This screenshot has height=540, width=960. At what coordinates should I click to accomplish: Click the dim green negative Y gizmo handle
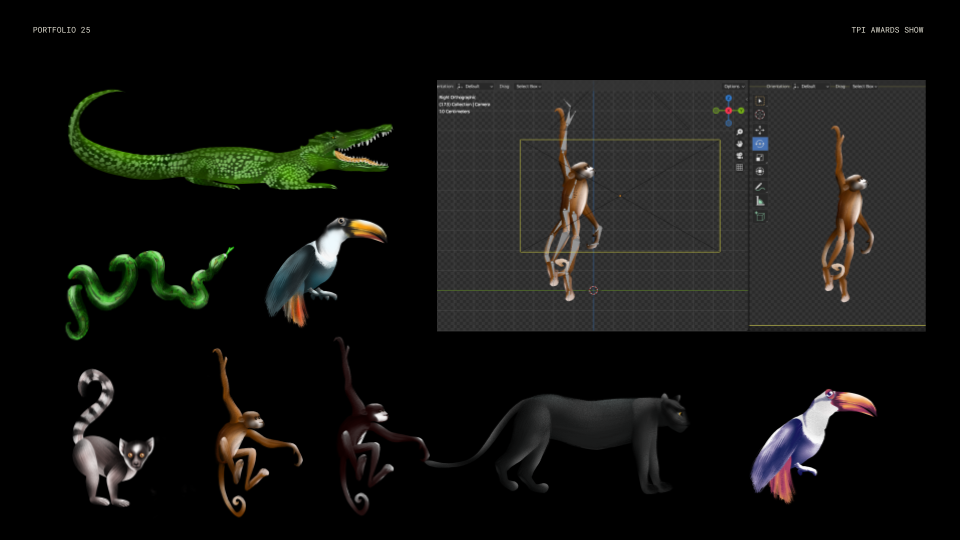(716, 111)
